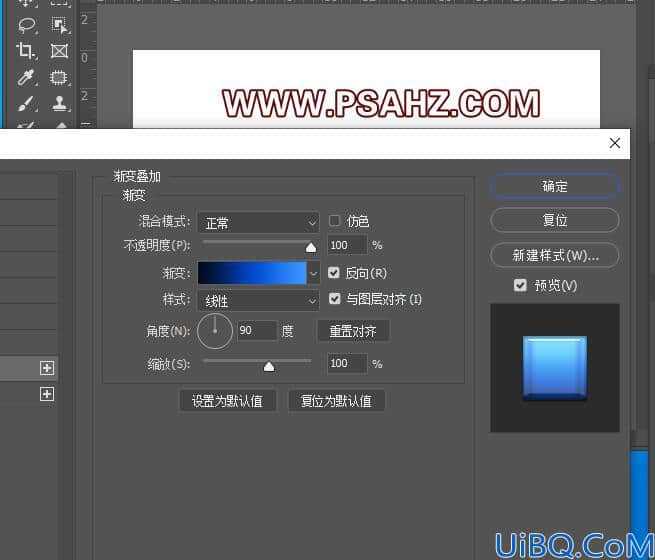Screen dimensions: 655x560
Task: Select the Spot Healing tool
Action: [x=59, y=78]
